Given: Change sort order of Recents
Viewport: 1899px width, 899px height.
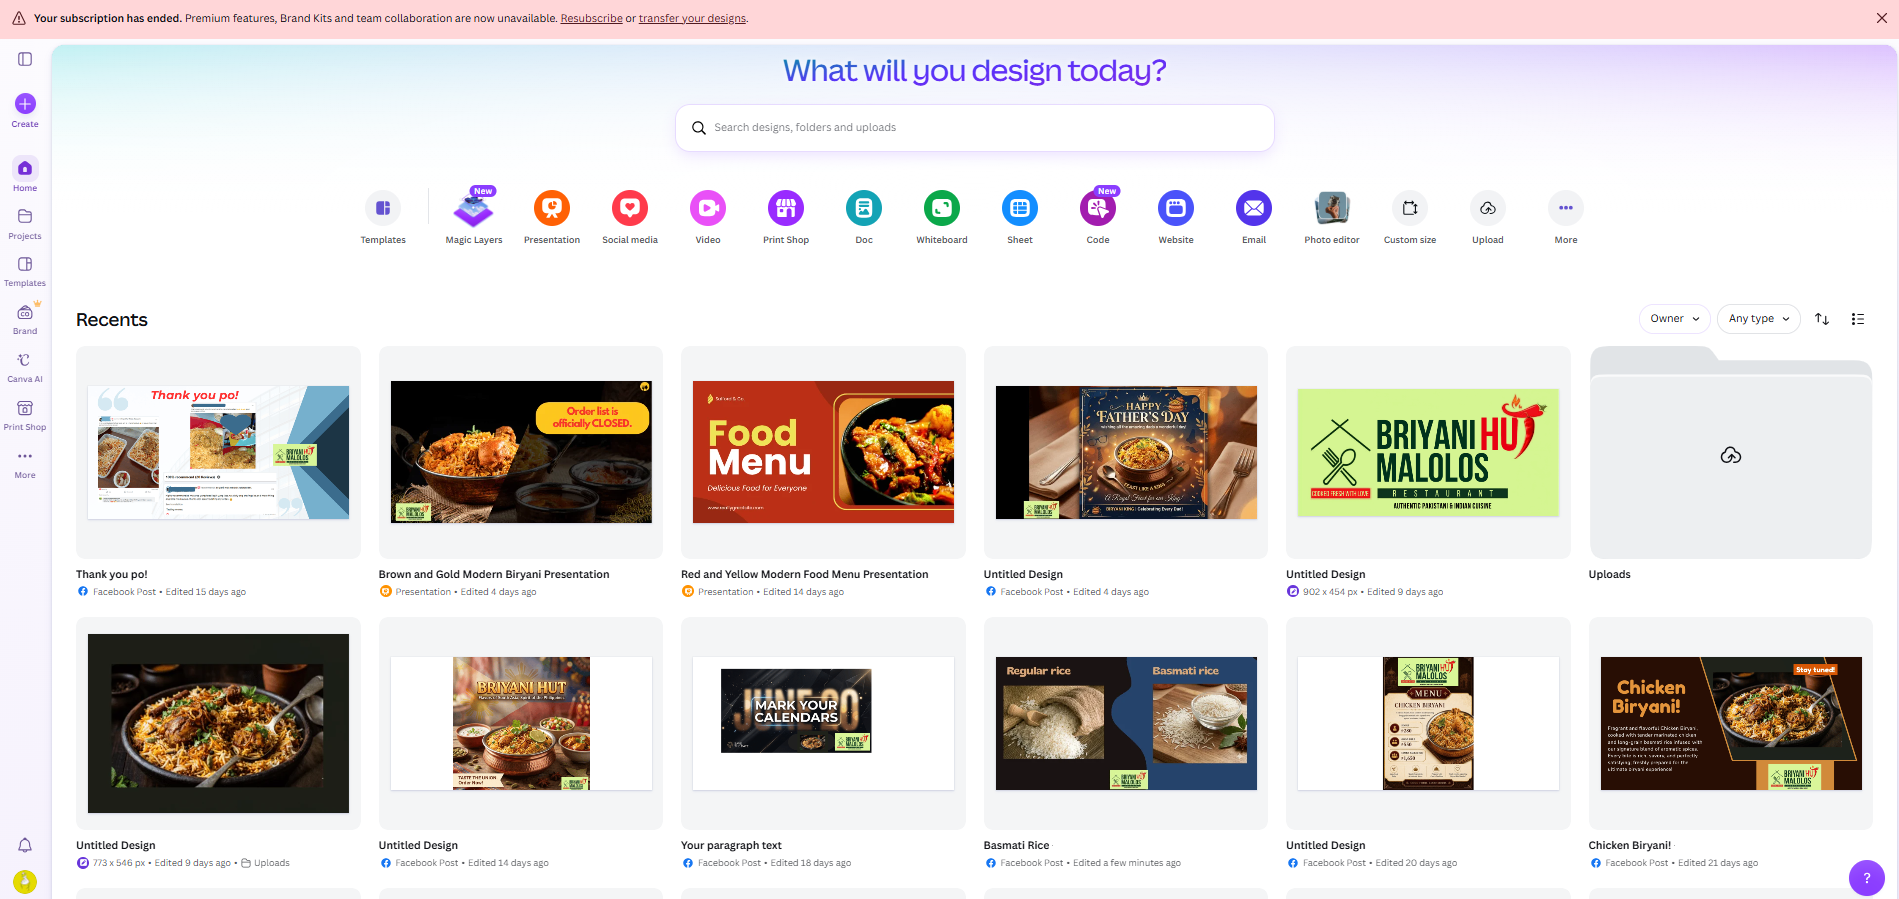Looking at the screenshot, I should (x=1822, y=319).
